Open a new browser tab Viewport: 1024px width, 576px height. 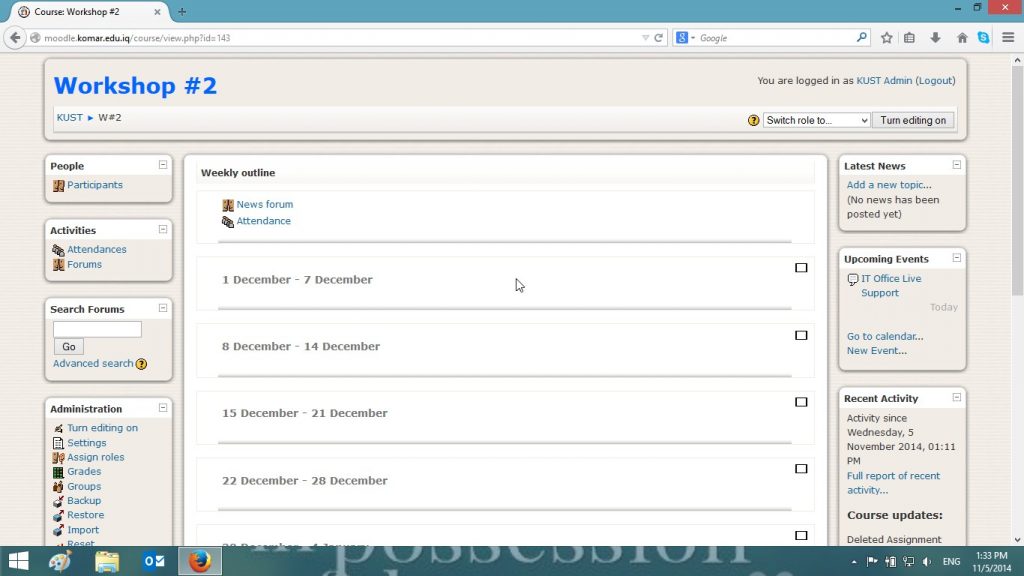coord(182,12)
